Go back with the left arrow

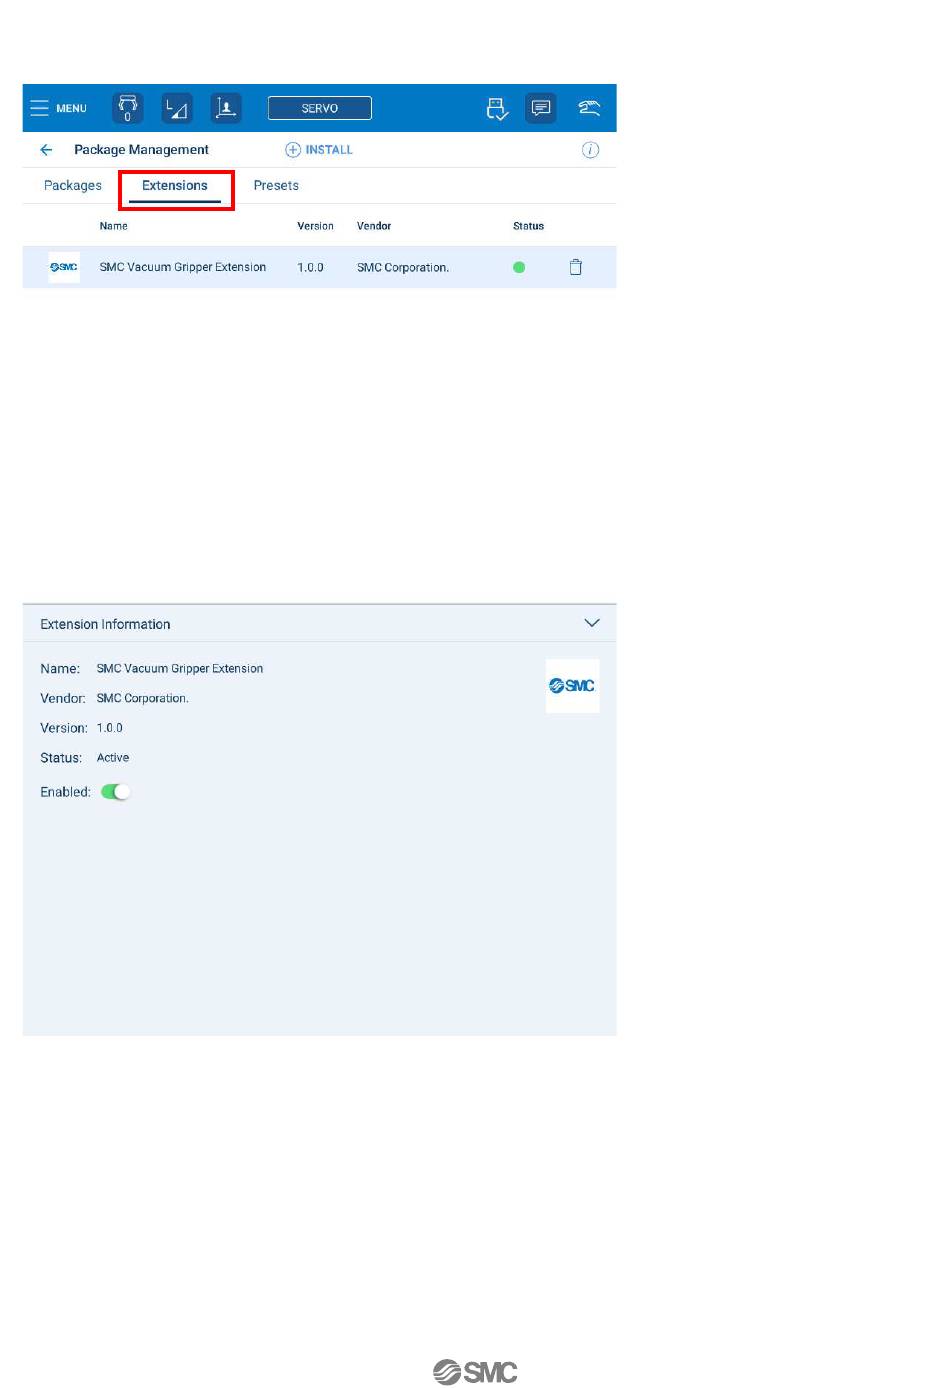coord(46,150)
